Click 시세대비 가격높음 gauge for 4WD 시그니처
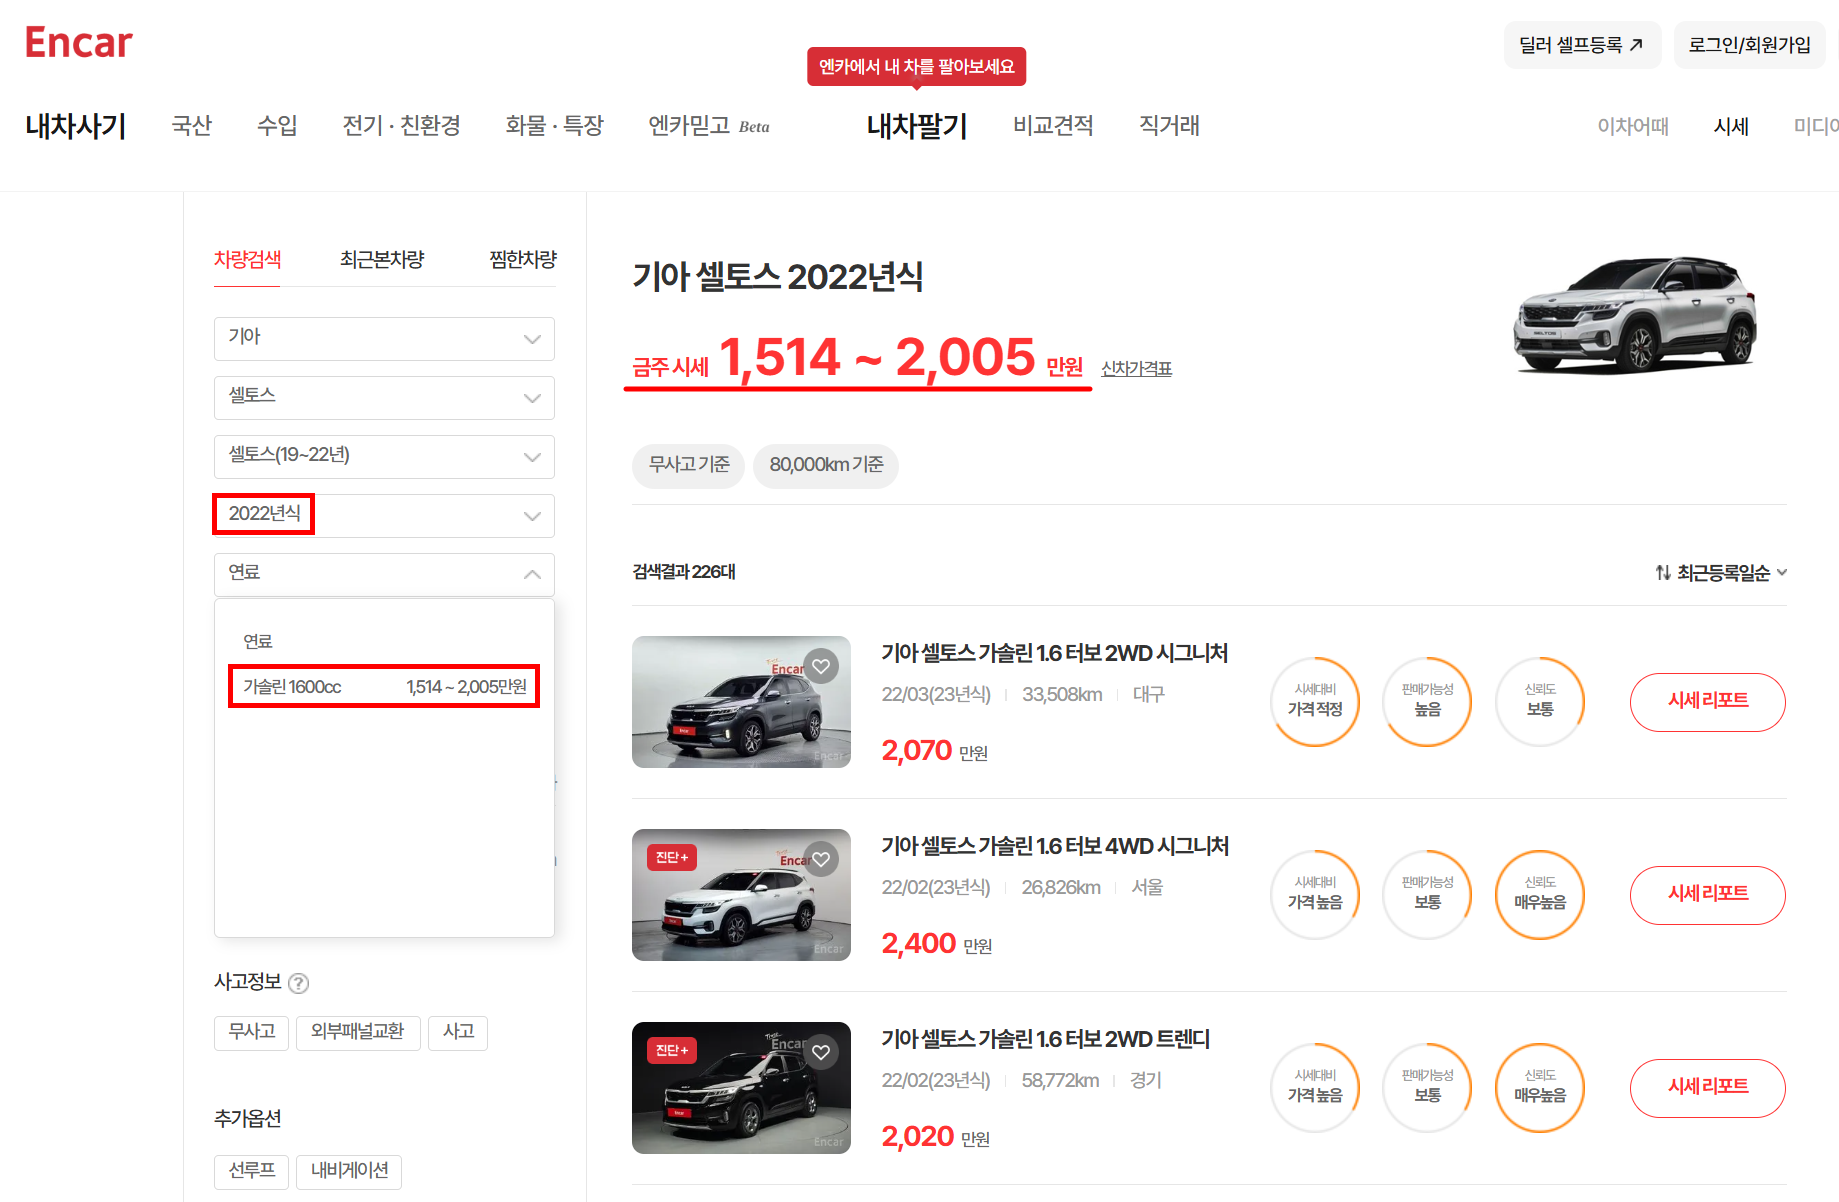The height and width of the screenshot is (1202, 1839). (1315, 895)
